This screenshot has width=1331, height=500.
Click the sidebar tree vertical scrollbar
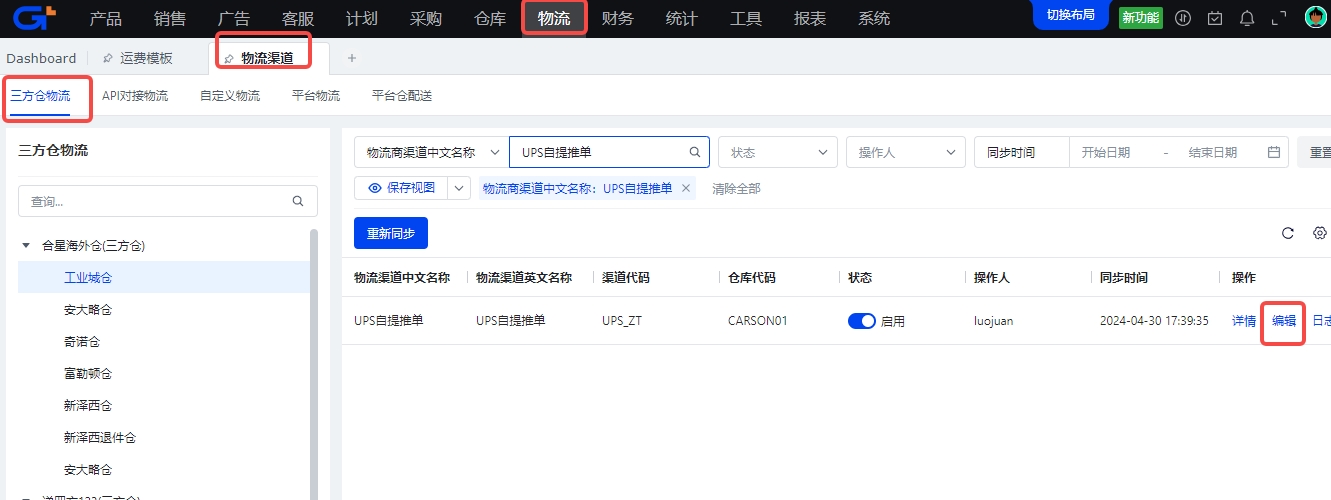(314, 364)
